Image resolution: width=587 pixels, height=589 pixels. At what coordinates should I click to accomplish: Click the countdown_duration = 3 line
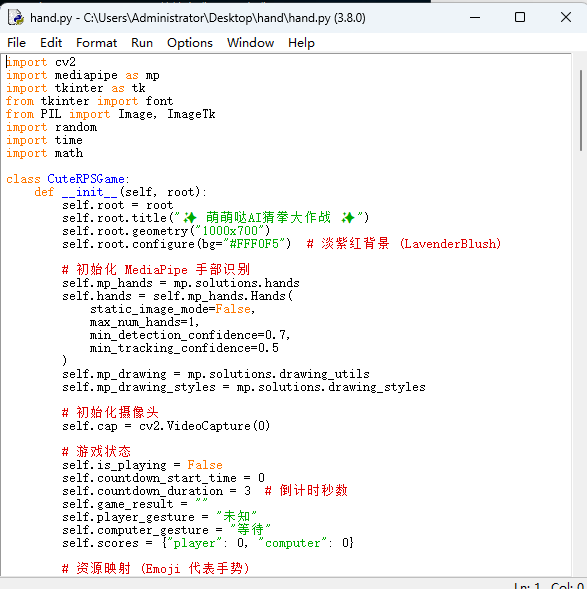point(156,491)
